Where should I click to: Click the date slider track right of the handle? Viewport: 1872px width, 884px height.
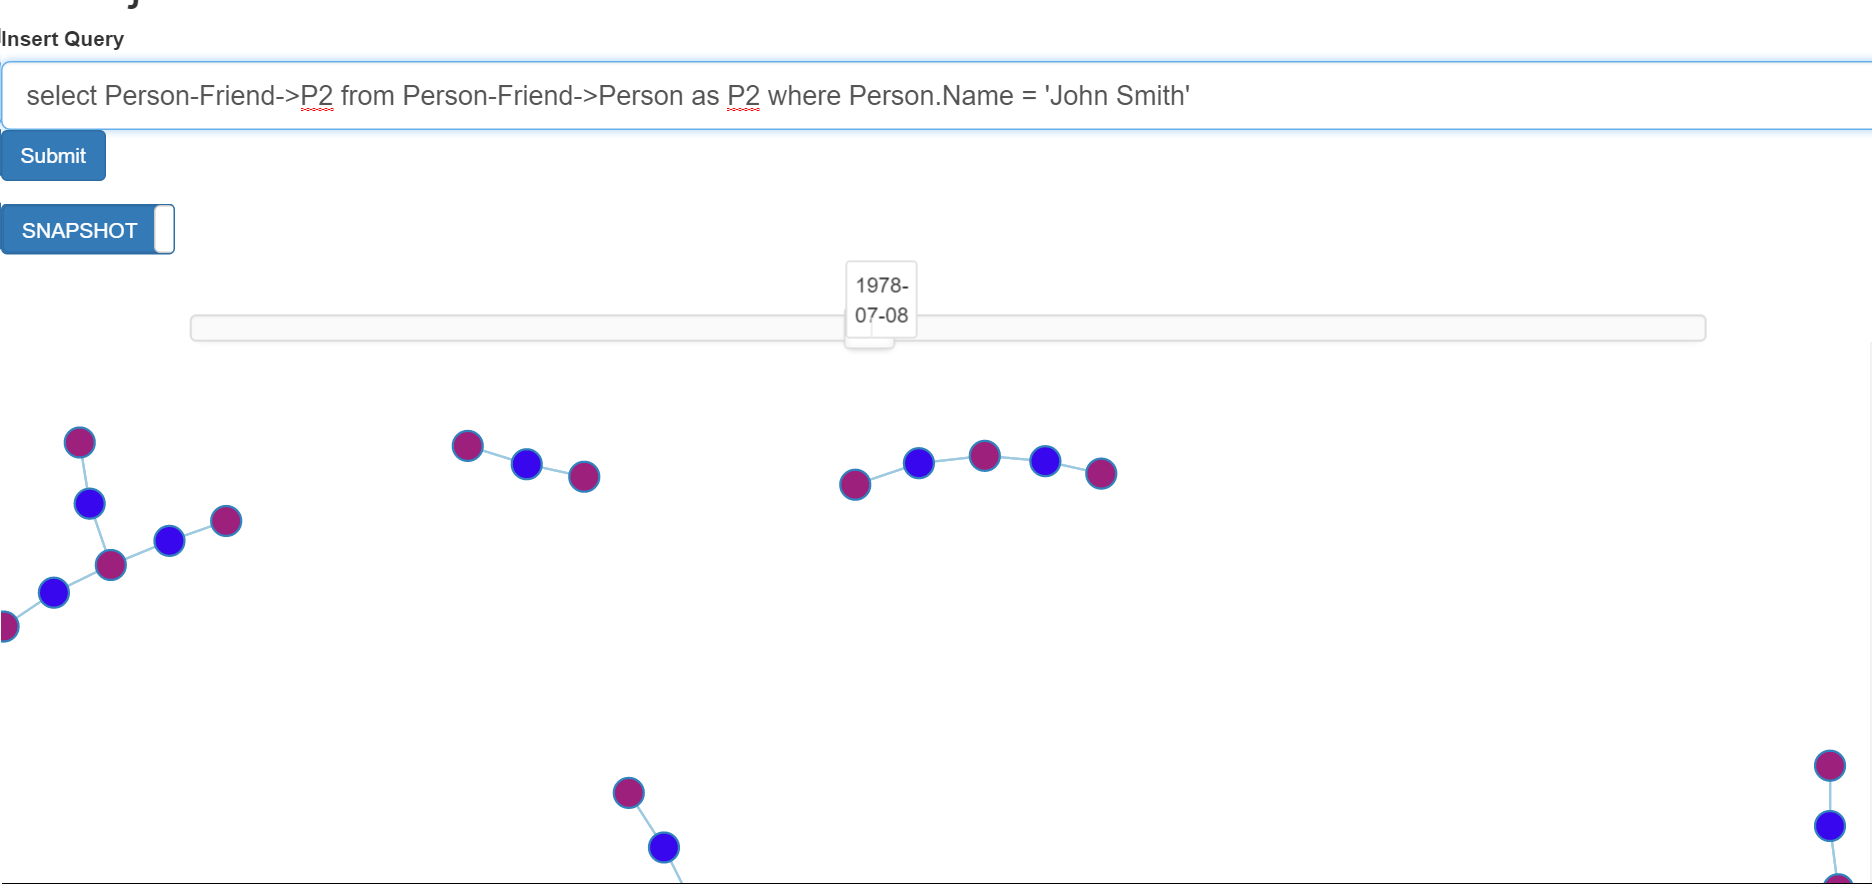(1300, 328)
